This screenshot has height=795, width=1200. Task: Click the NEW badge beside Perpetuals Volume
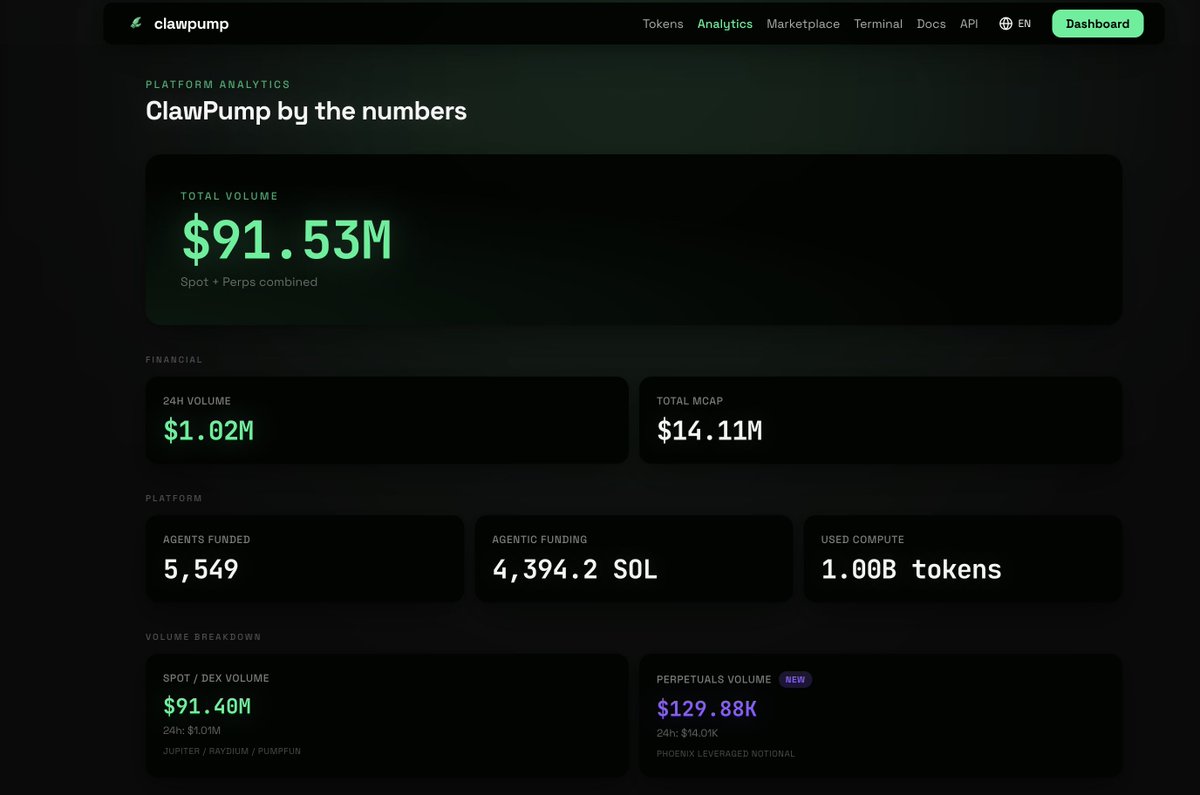795,679
